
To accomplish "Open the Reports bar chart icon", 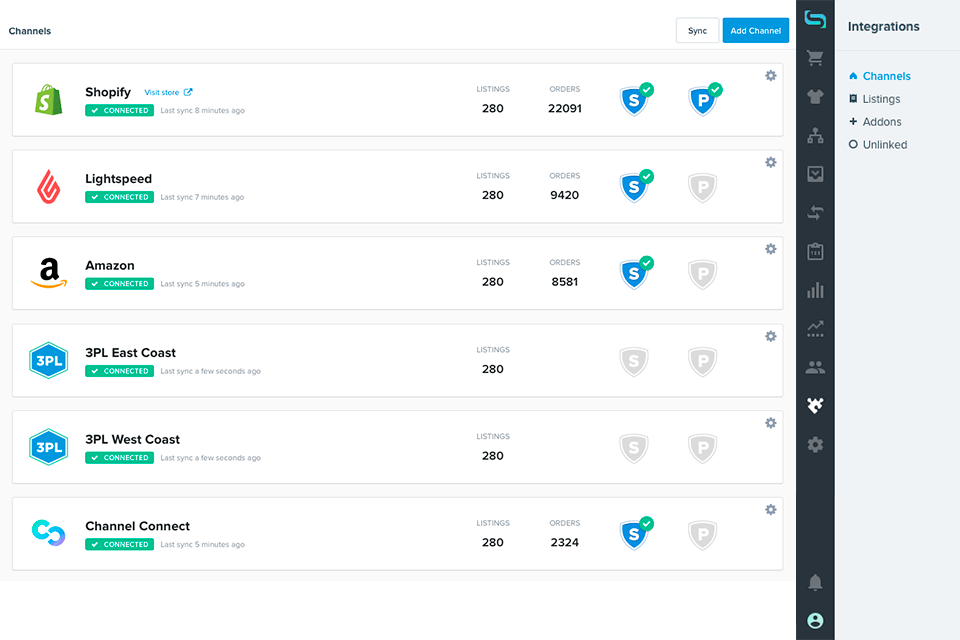I will pyautogui.click(x=815, y=289).
